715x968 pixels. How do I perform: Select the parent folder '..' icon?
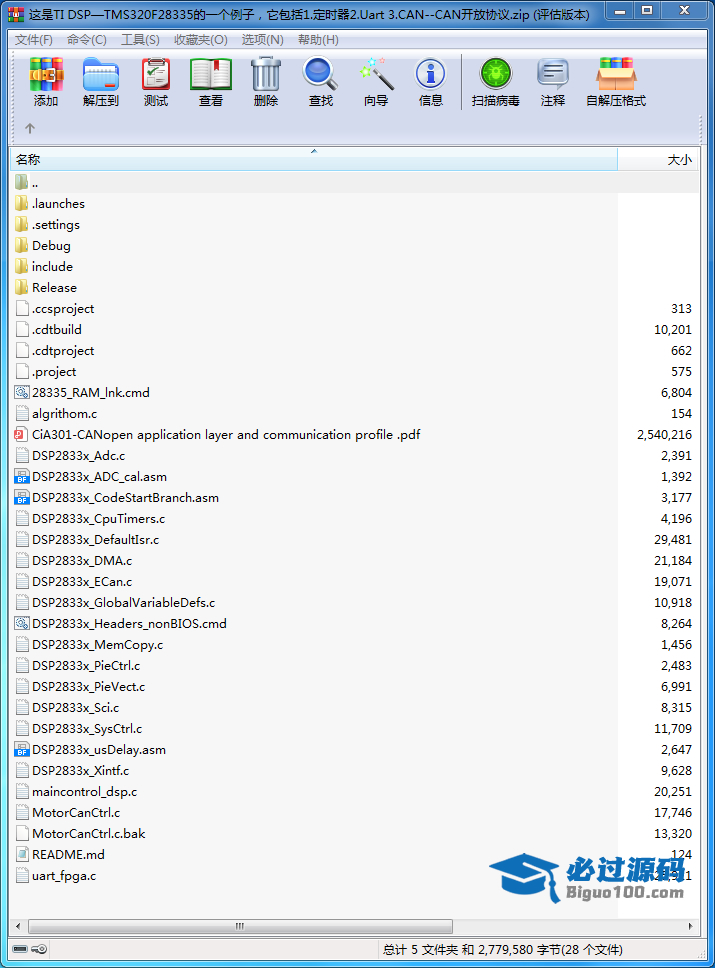[22, 182]
